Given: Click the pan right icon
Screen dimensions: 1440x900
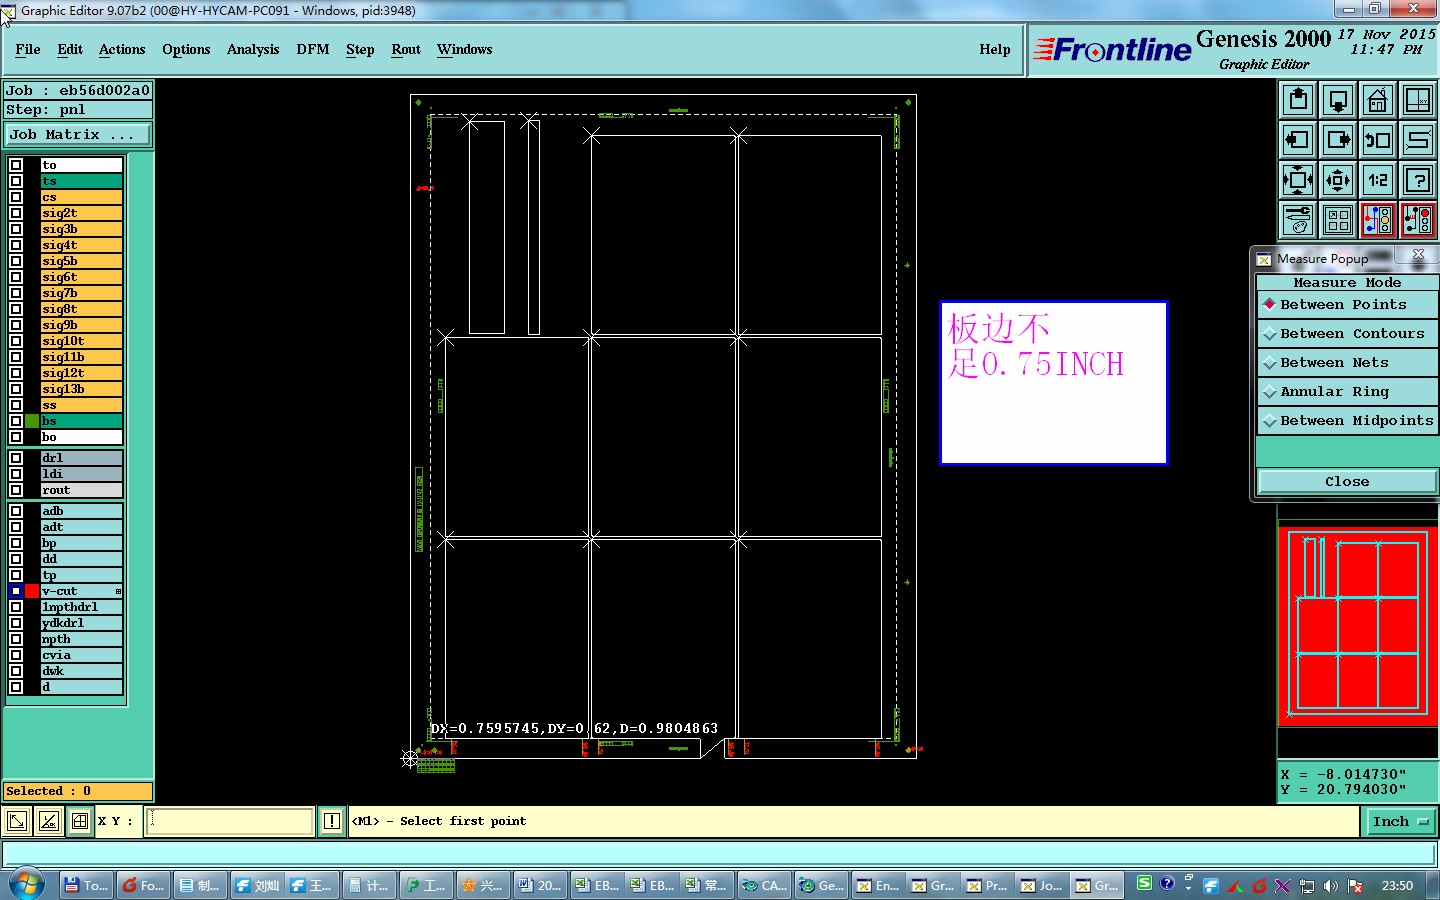Looking at the screenshot, I should [1338, 140].
